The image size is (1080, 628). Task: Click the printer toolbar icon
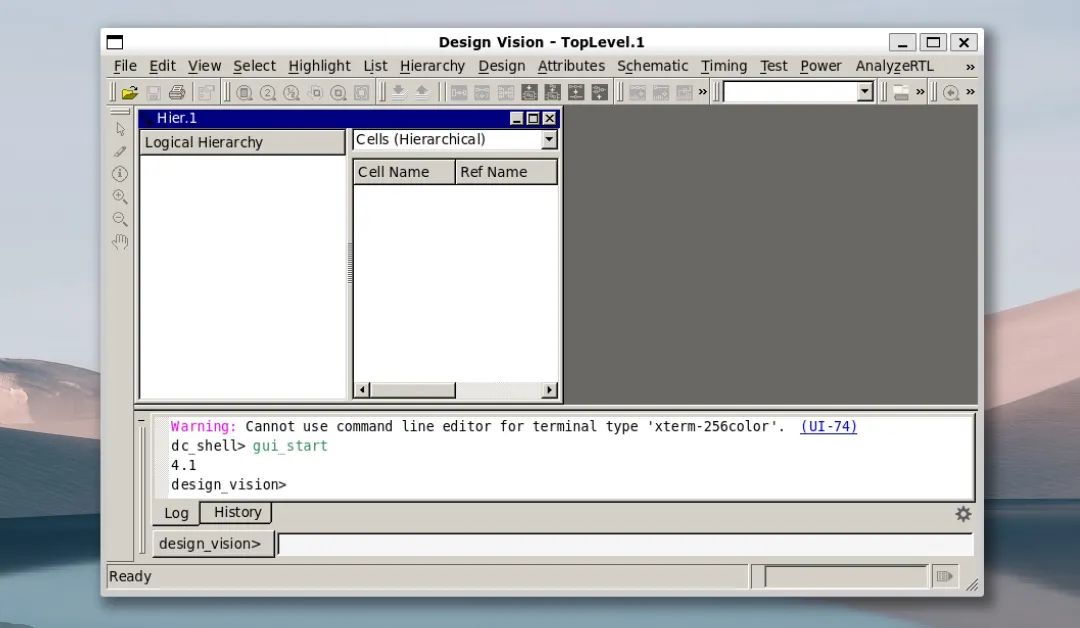(x=177, y=92)
